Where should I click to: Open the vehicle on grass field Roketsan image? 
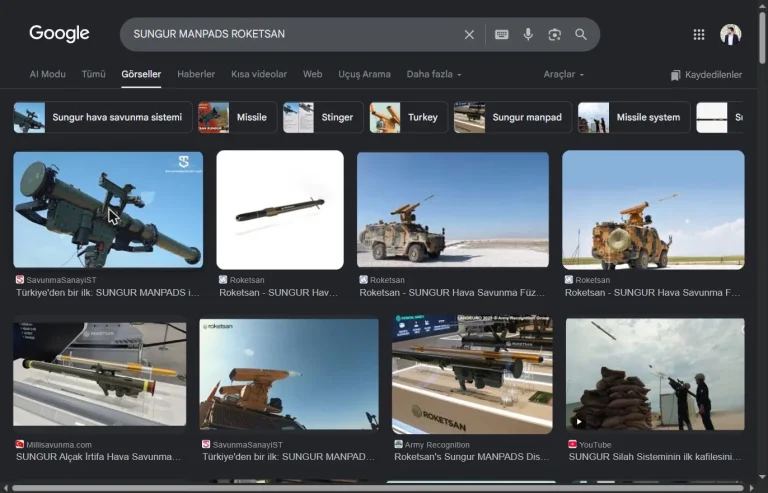[653, 210]
